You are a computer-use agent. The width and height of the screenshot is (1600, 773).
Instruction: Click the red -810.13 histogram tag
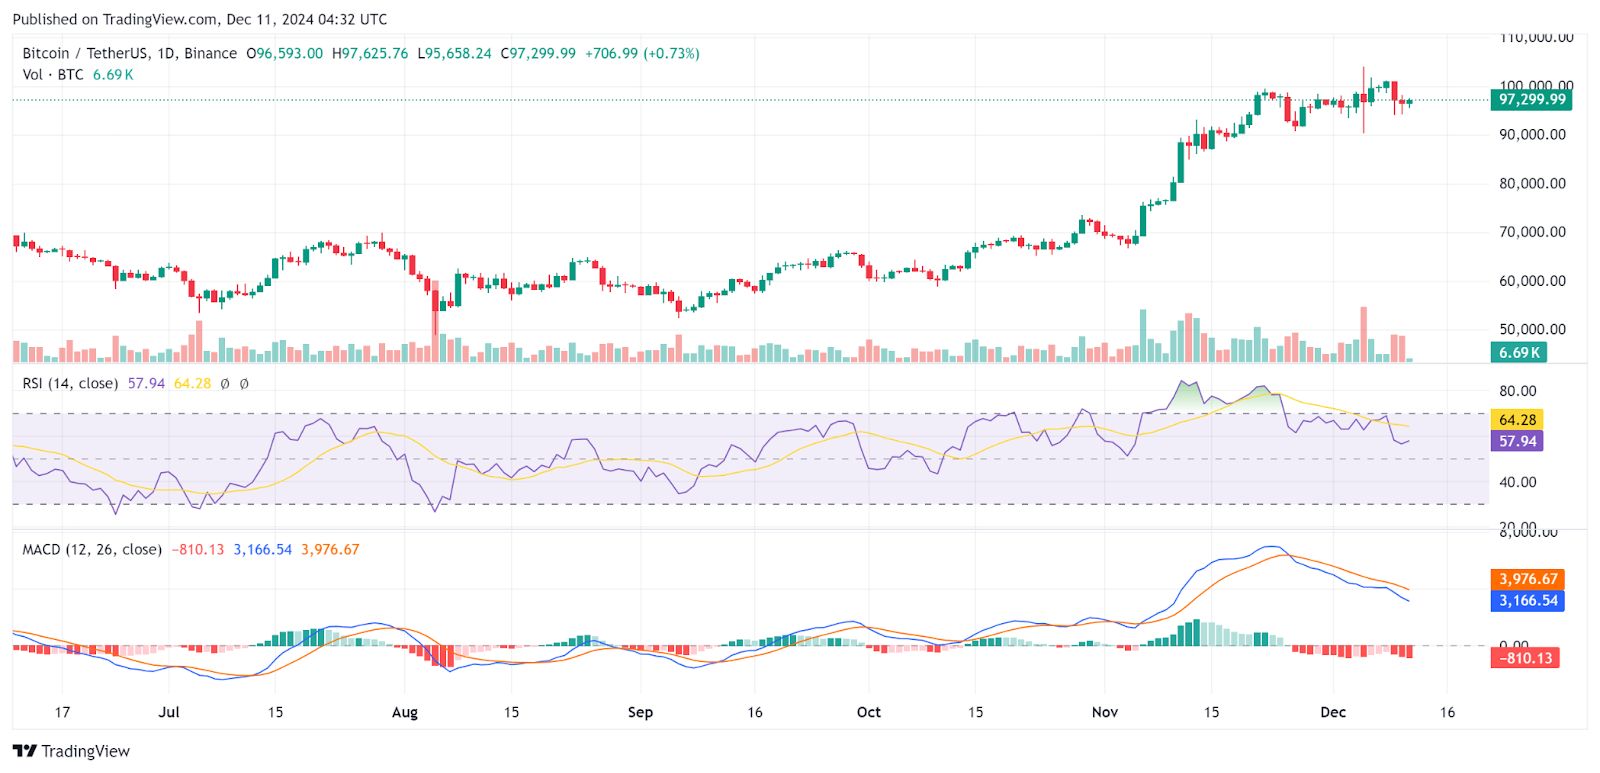[x=1525, y=658]
